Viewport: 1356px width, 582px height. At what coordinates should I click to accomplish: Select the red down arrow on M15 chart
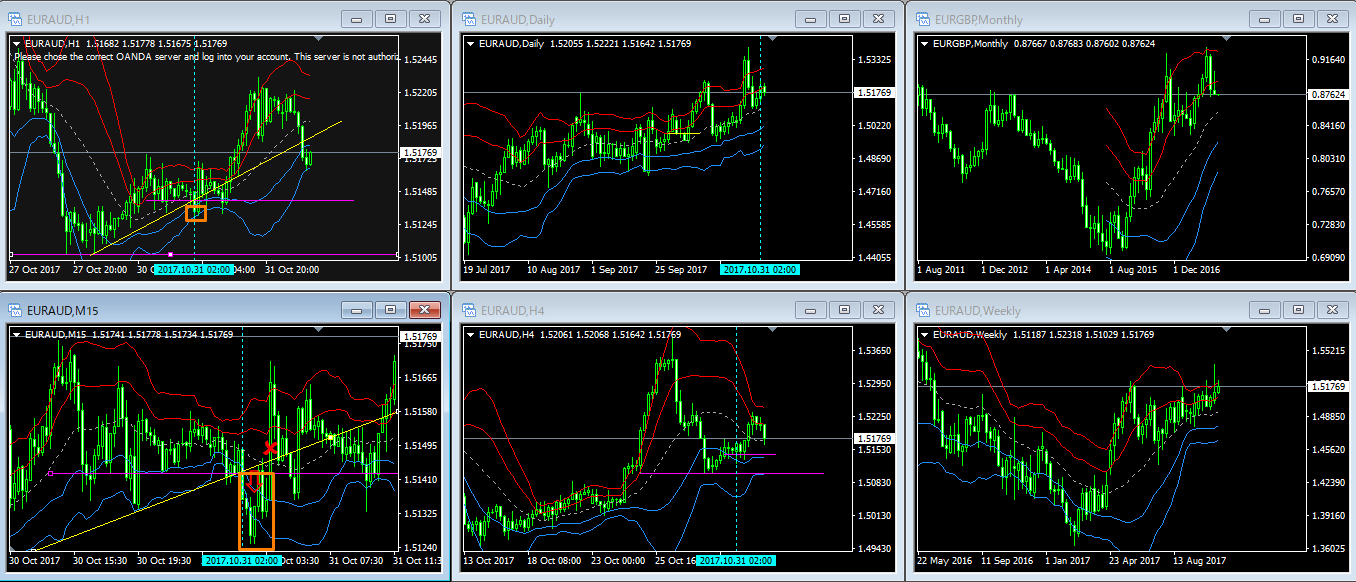pyautogui.click(x=254, y=483)
